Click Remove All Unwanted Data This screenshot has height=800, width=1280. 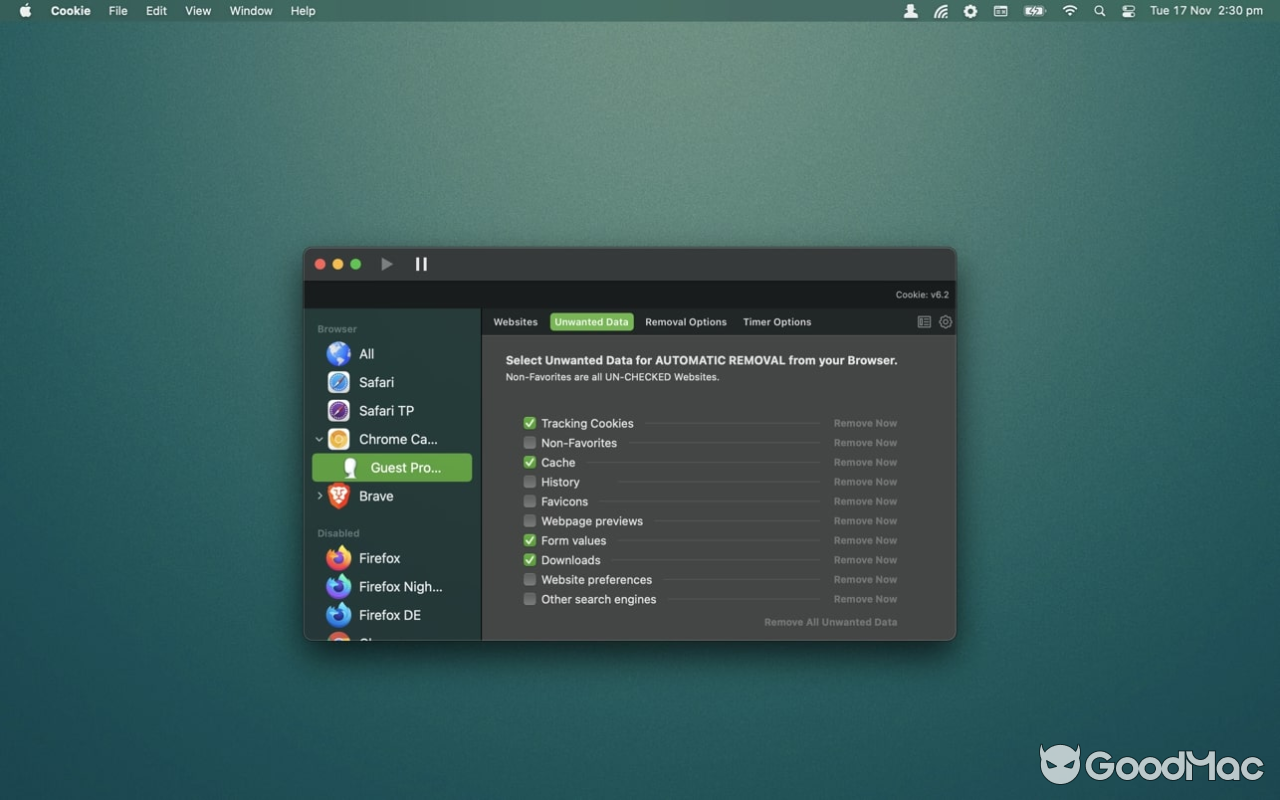click(x=830, y=622)
